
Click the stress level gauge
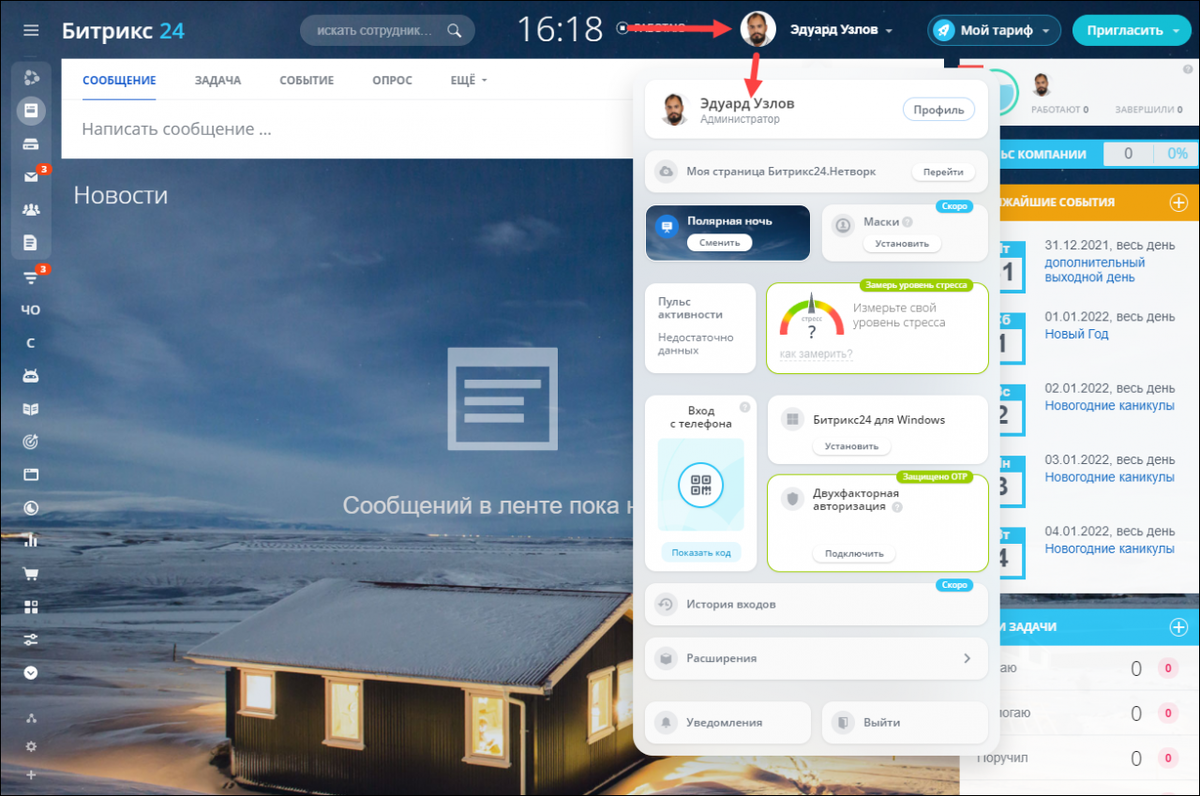[x=811, y=316]
